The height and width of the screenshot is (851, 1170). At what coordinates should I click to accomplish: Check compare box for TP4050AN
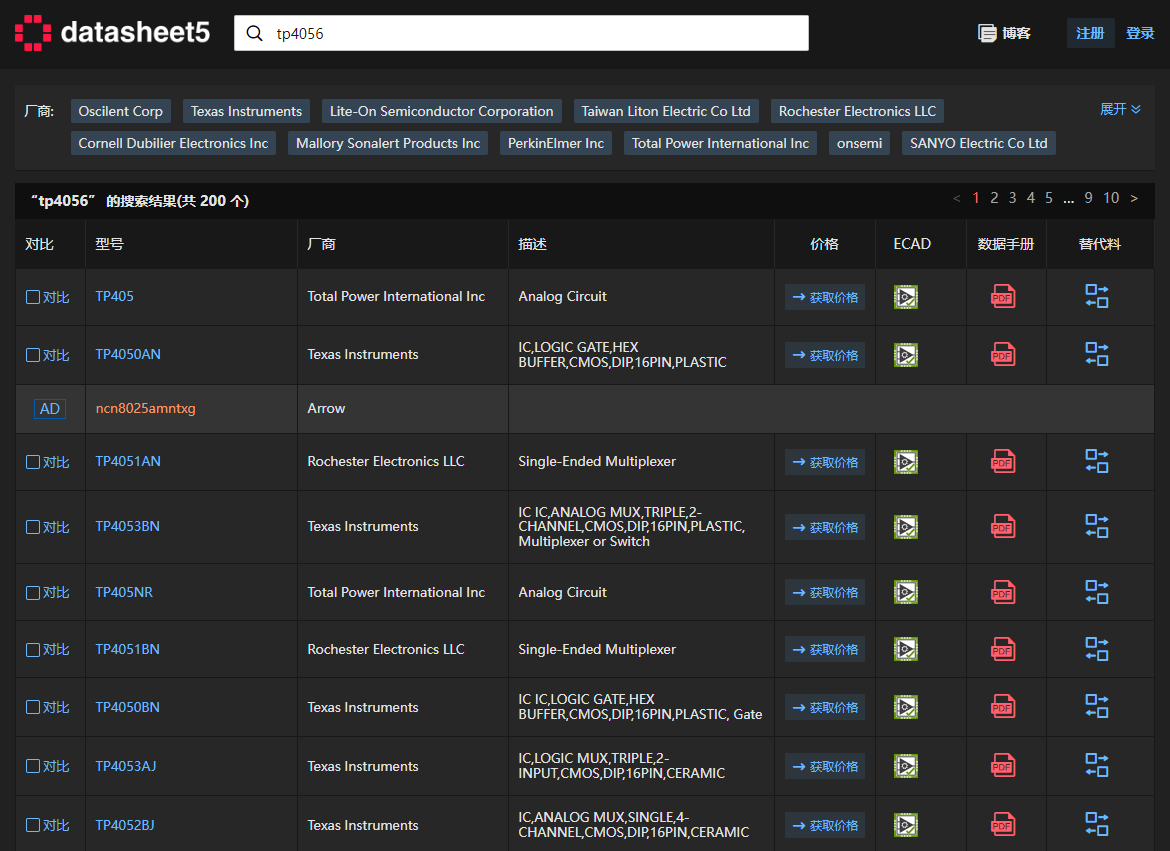click(33, 355)
